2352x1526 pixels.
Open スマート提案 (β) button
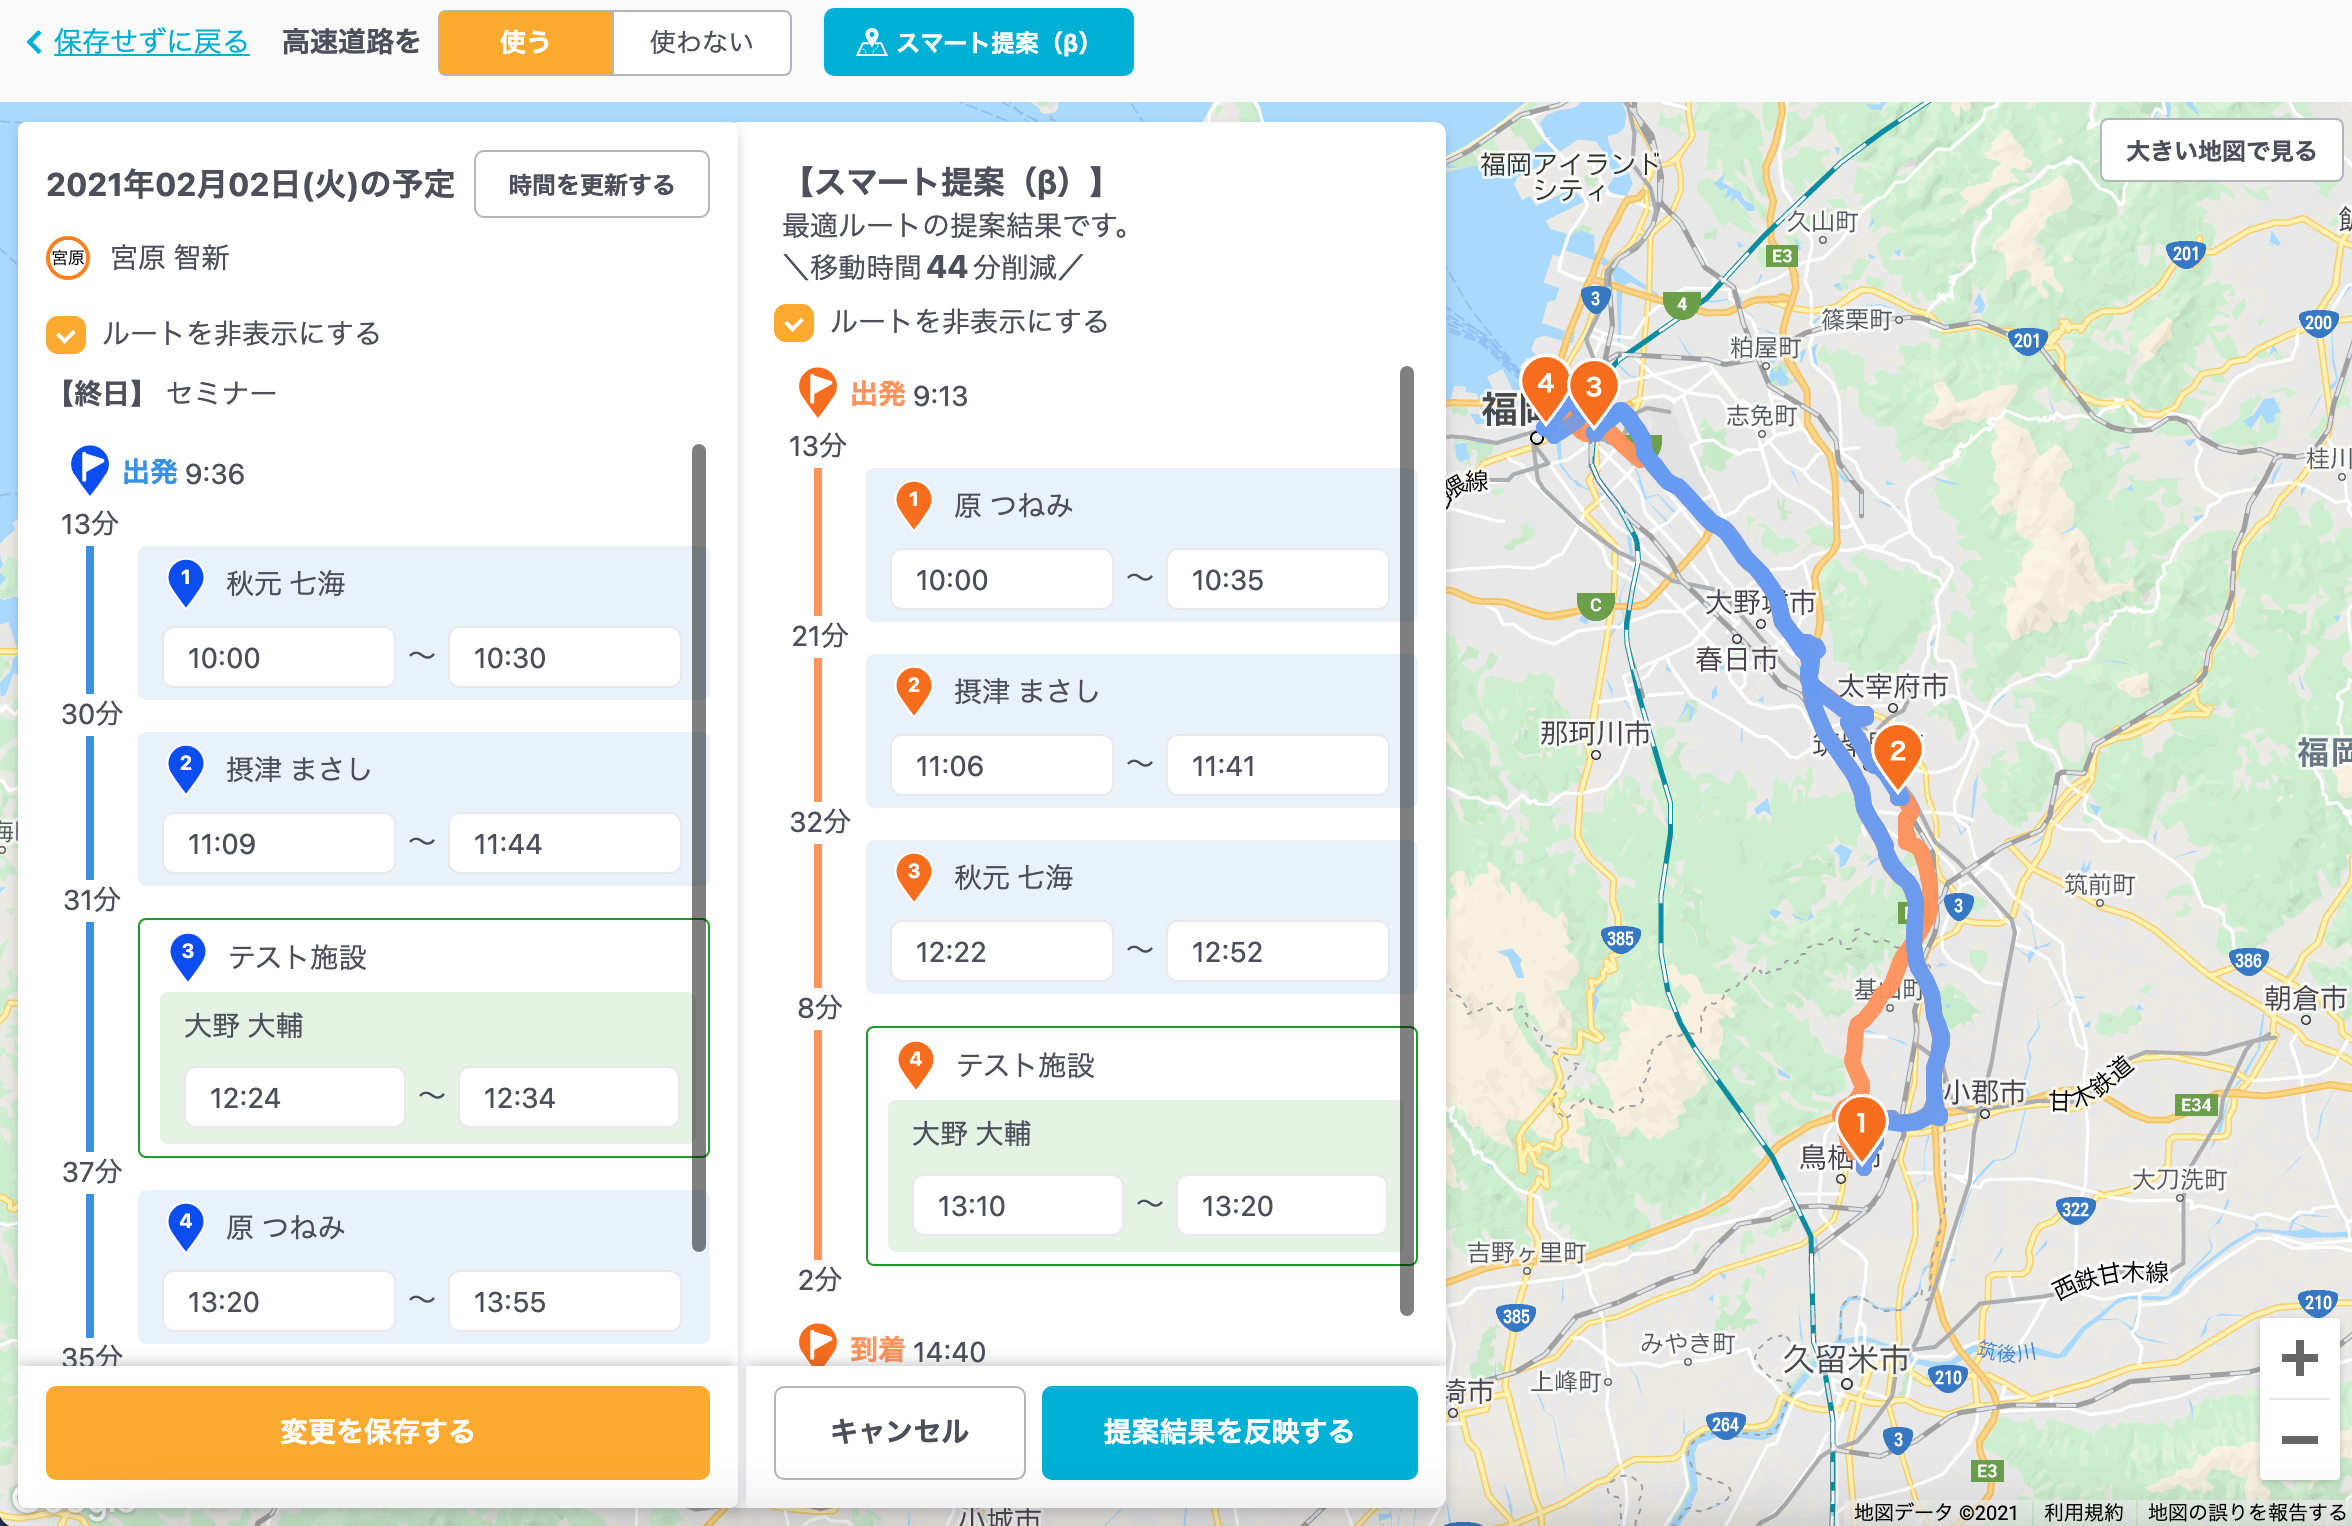(978, 42)
